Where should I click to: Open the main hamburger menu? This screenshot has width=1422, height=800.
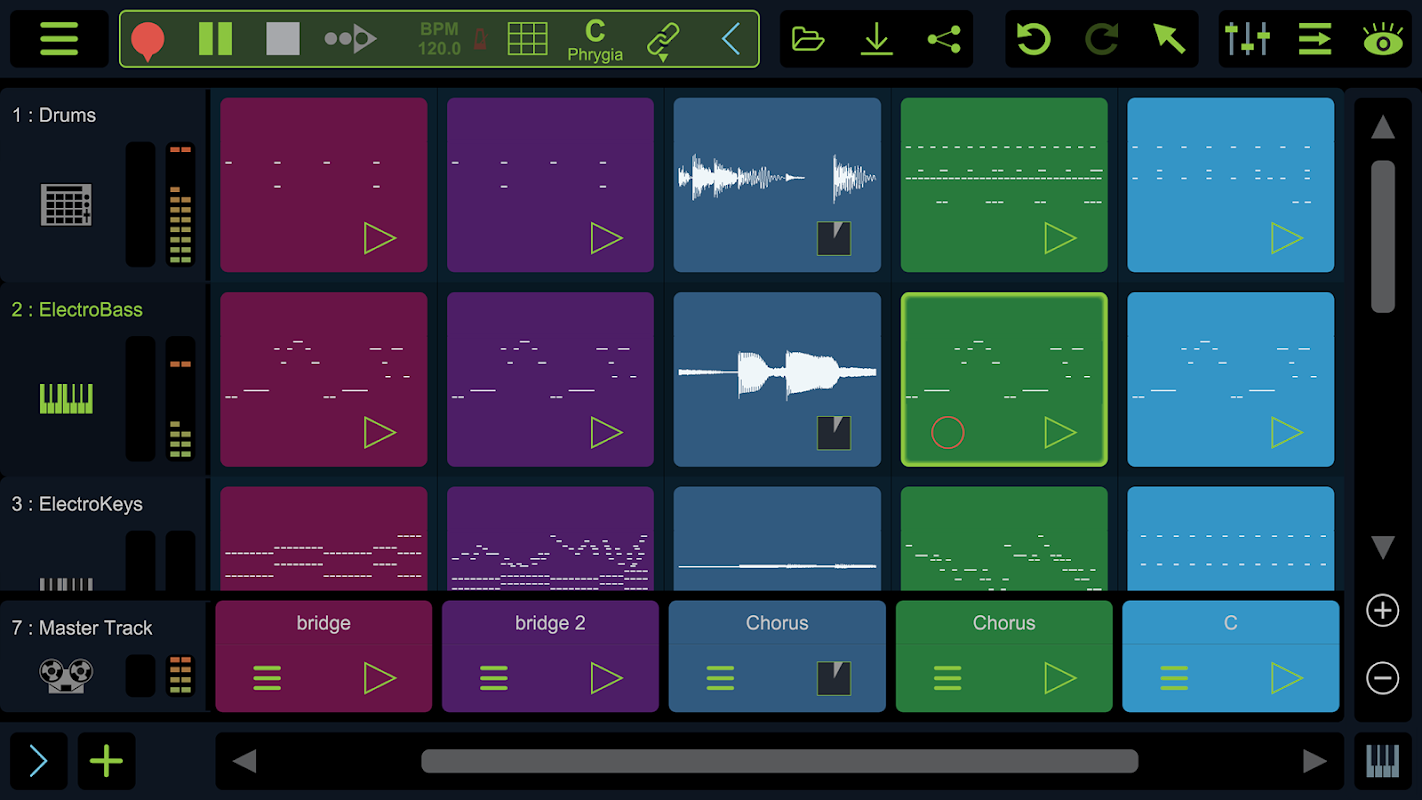[59, 39]
